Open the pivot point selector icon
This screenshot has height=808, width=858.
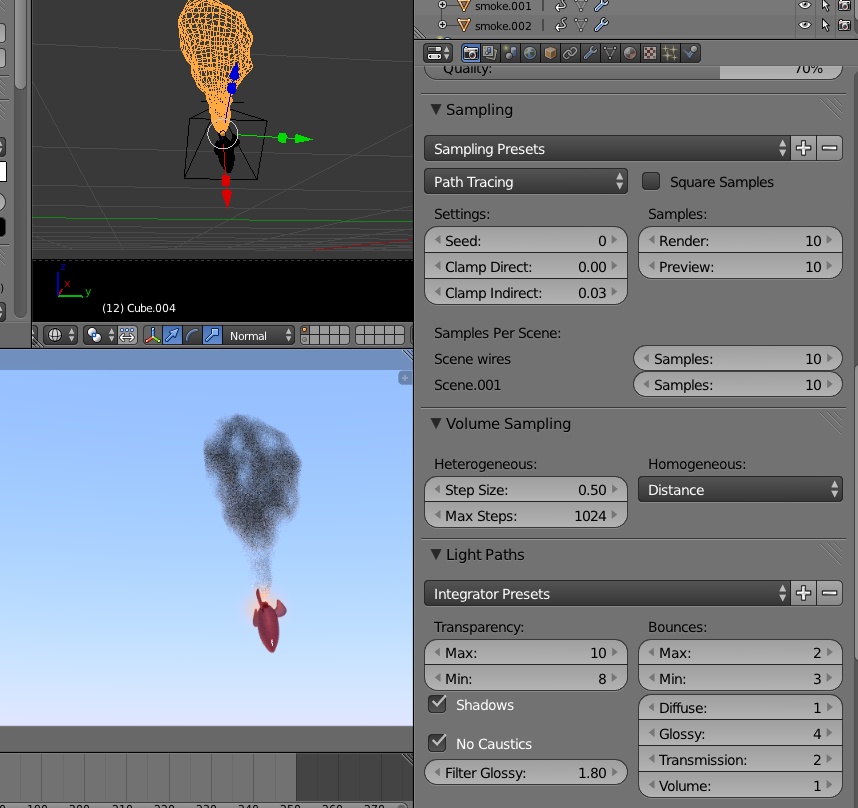pos(100,335)
